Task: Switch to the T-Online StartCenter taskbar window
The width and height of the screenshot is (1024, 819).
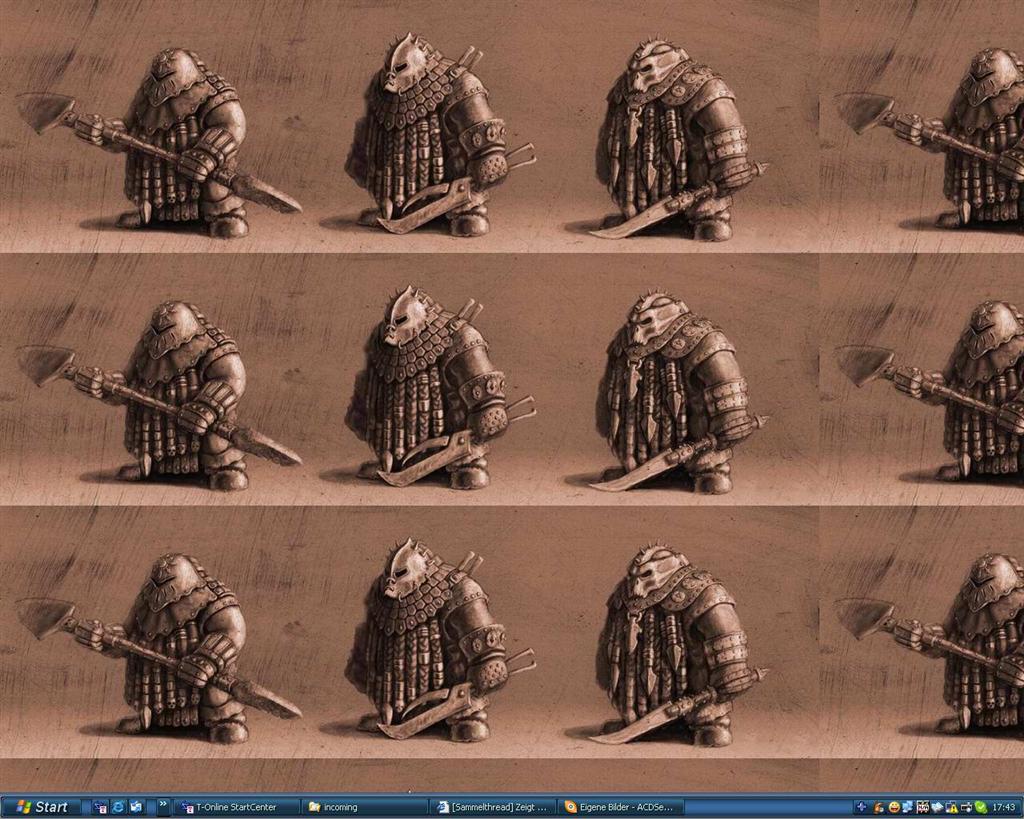Action: coord(236,807)
